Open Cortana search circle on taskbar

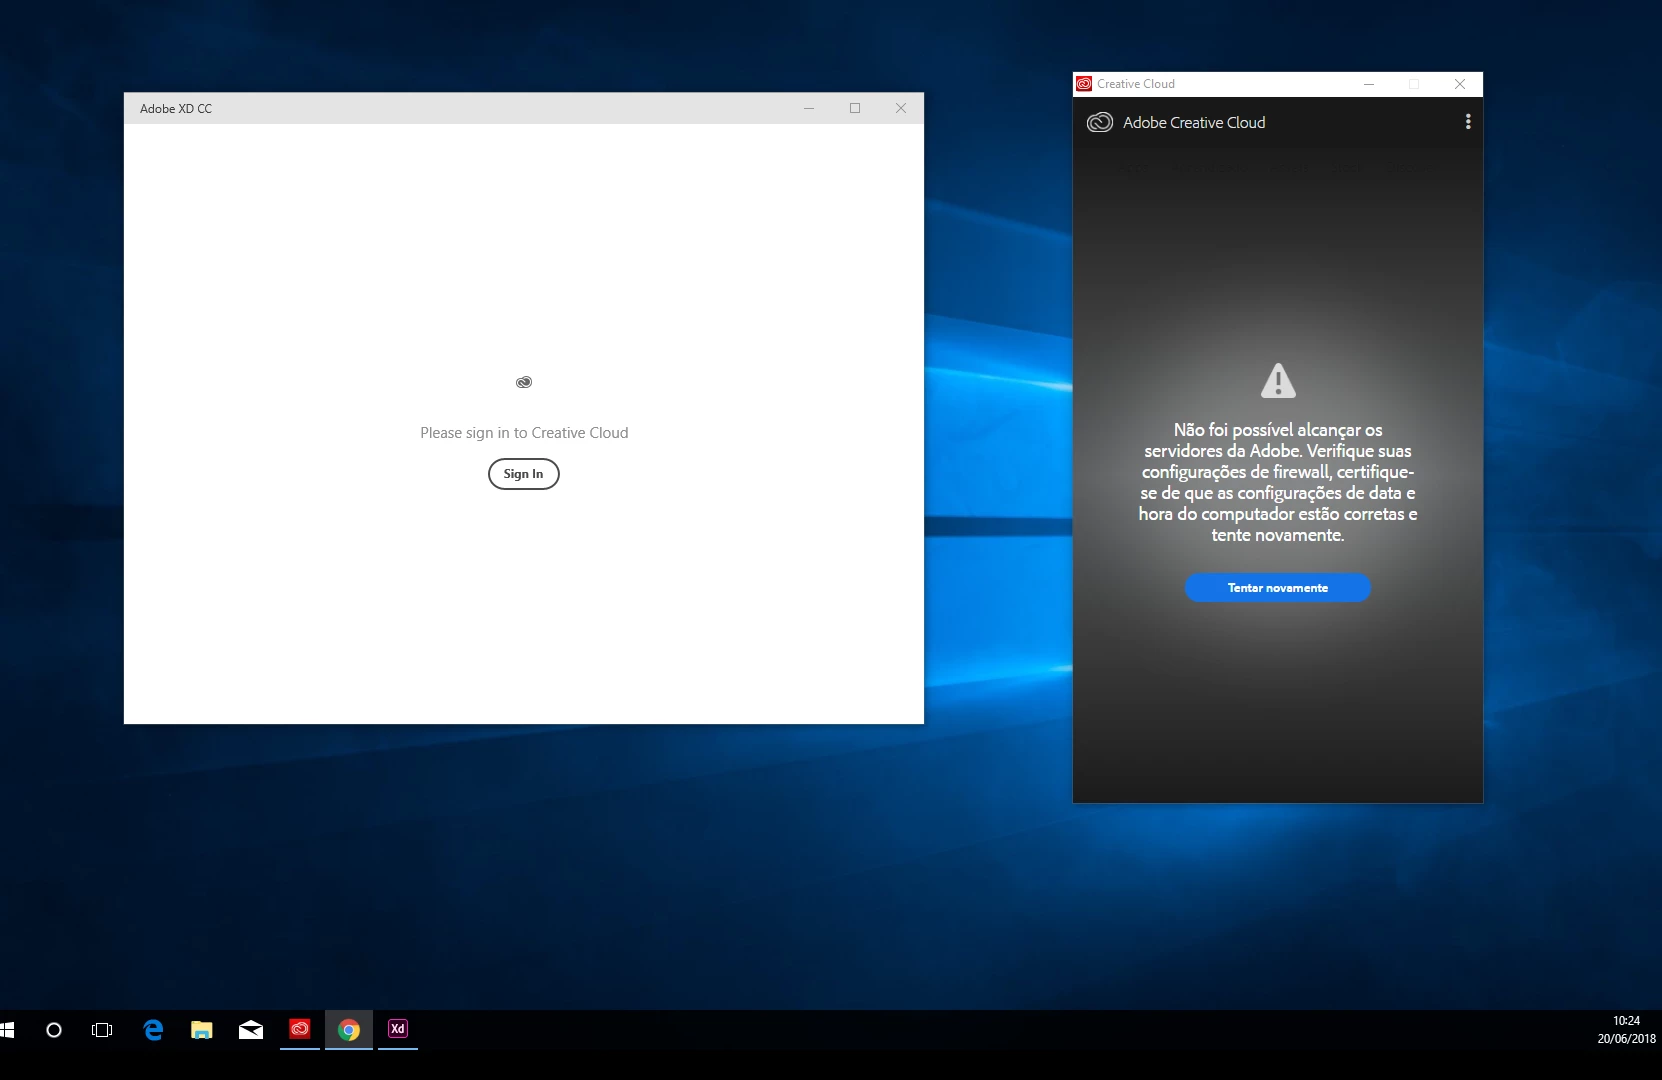click(x=54, y=1029)
